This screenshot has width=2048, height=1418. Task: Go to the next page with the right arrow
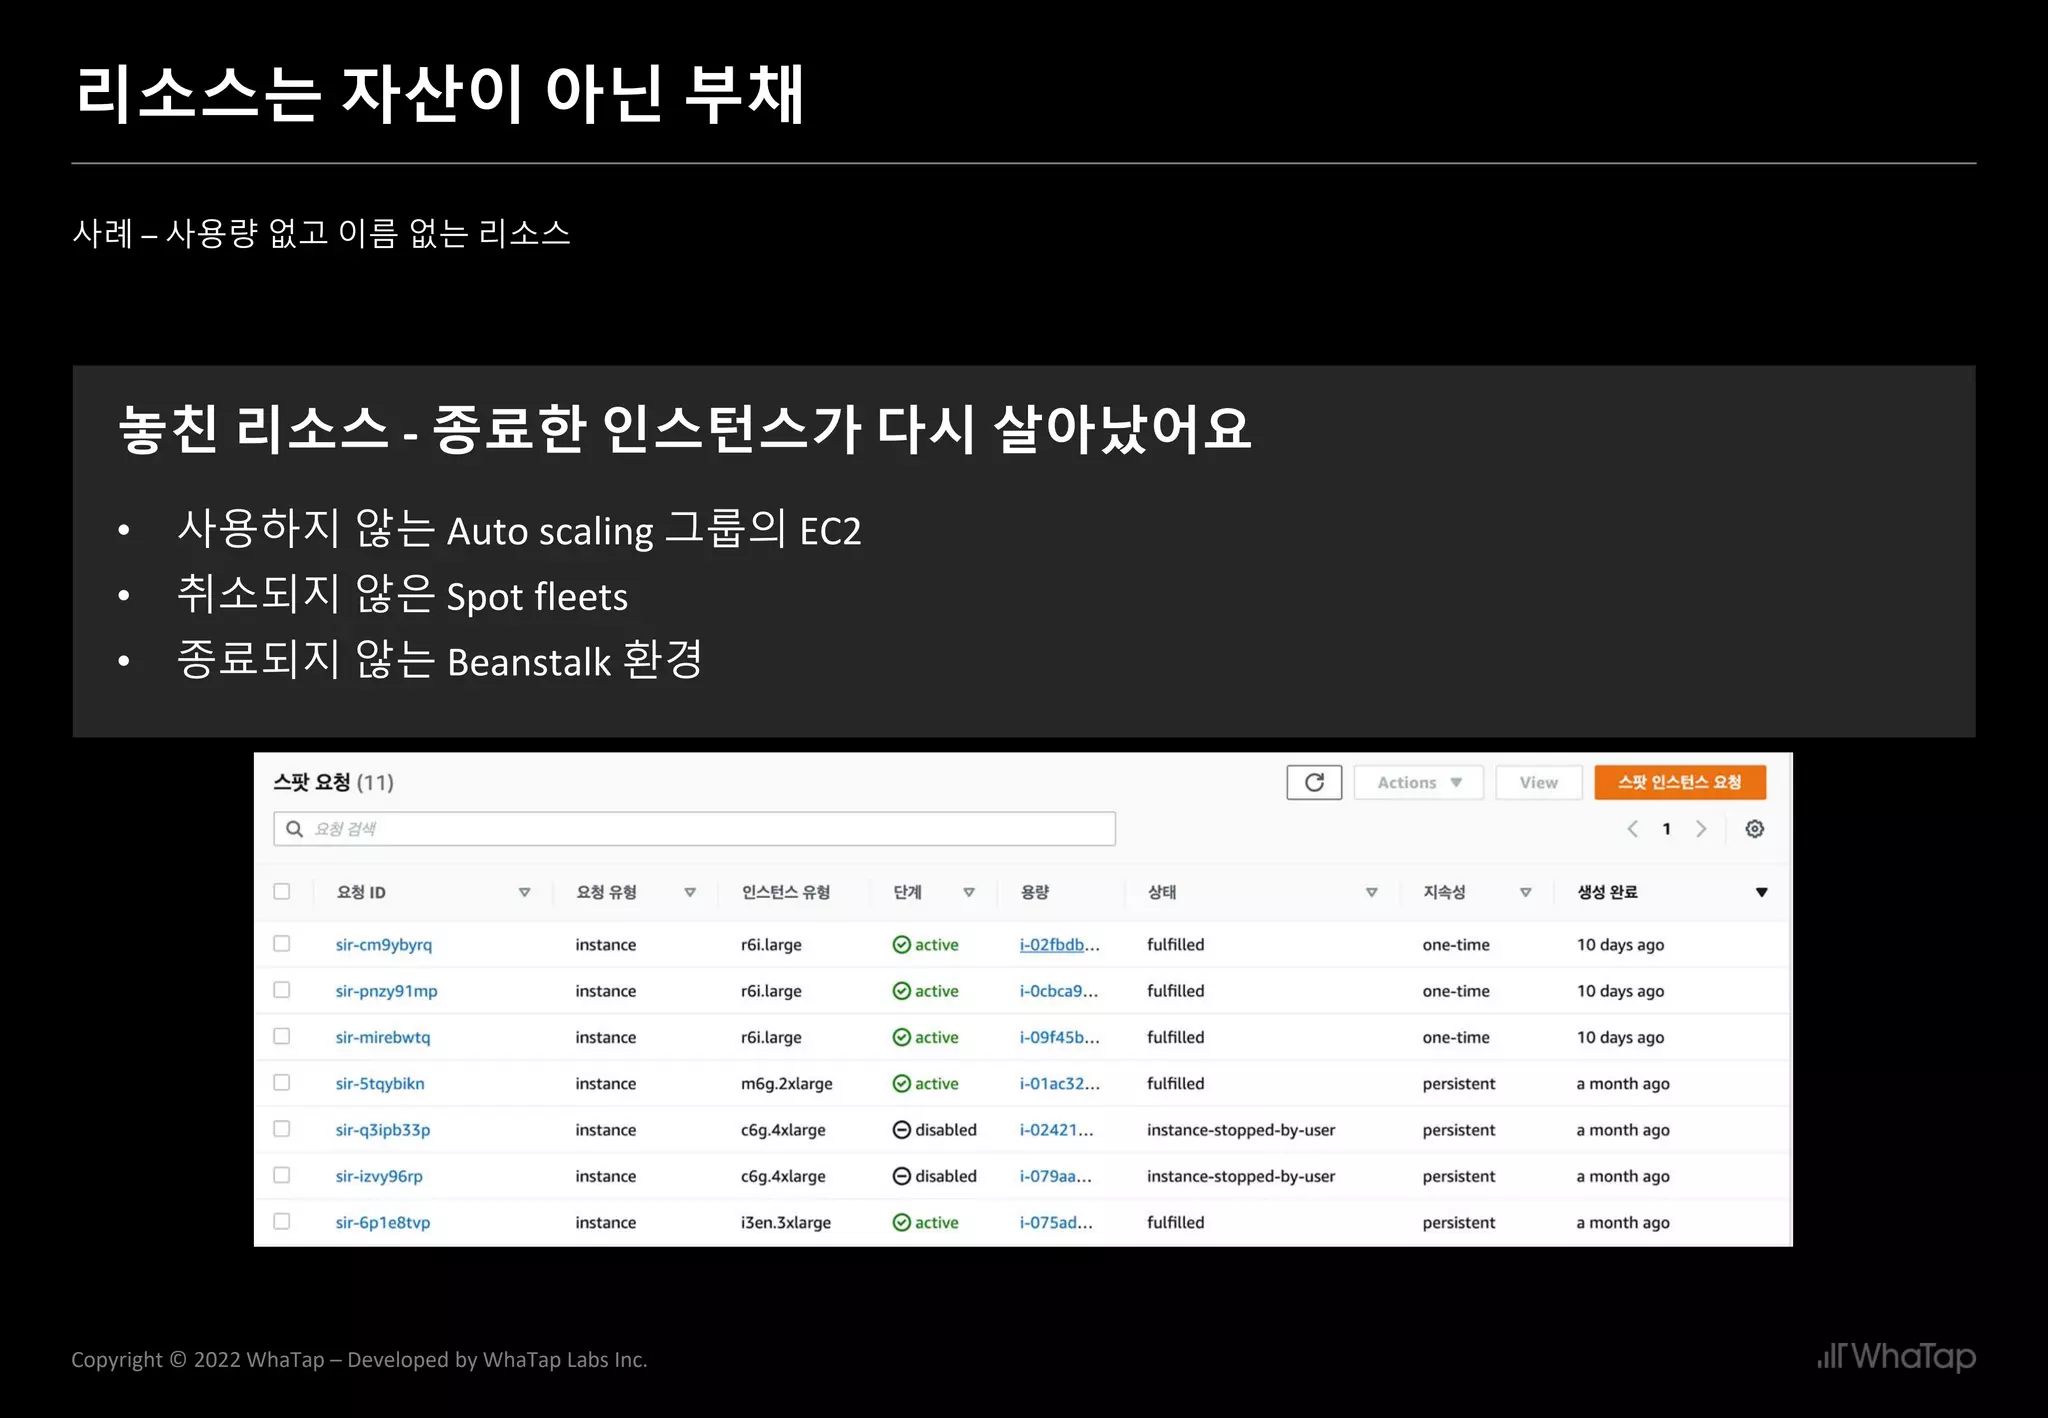tap(1701, 829)
